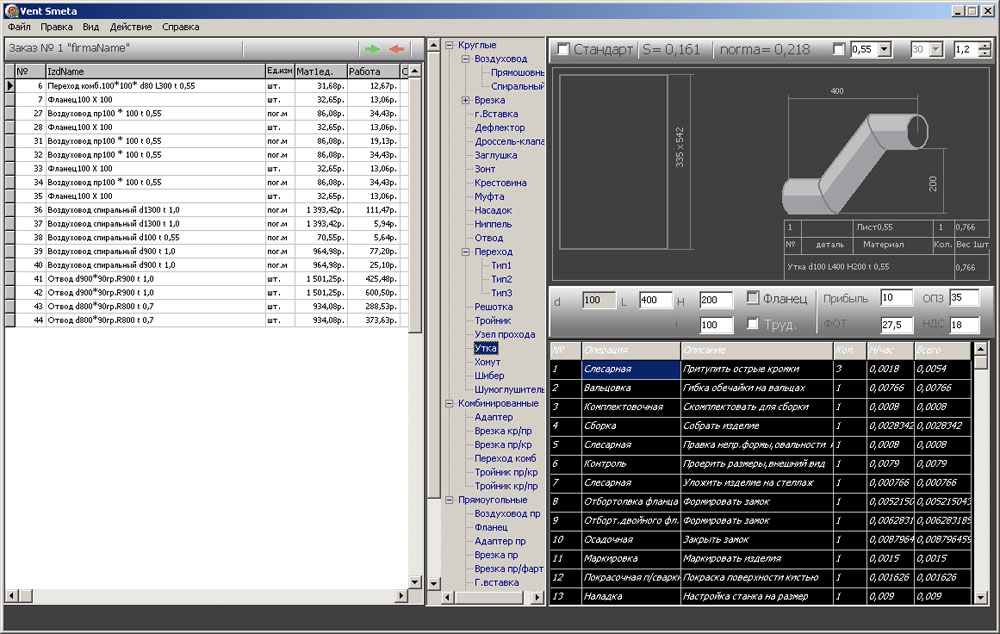Click the Прибыль input field

pyautogui.click(x=895, y=298)
